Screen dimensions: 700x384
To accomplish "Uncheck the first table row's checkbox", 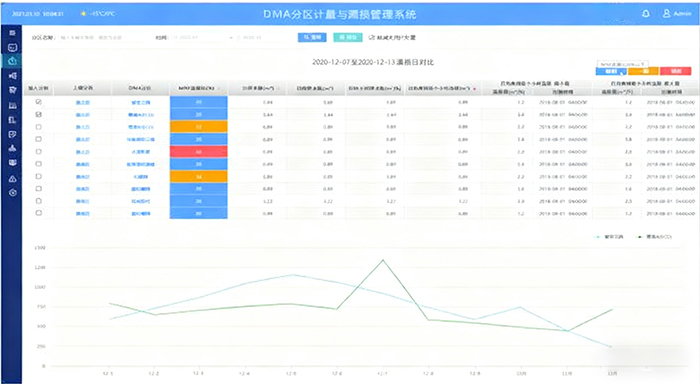I will pyautogui.click(x=39, y=102).
